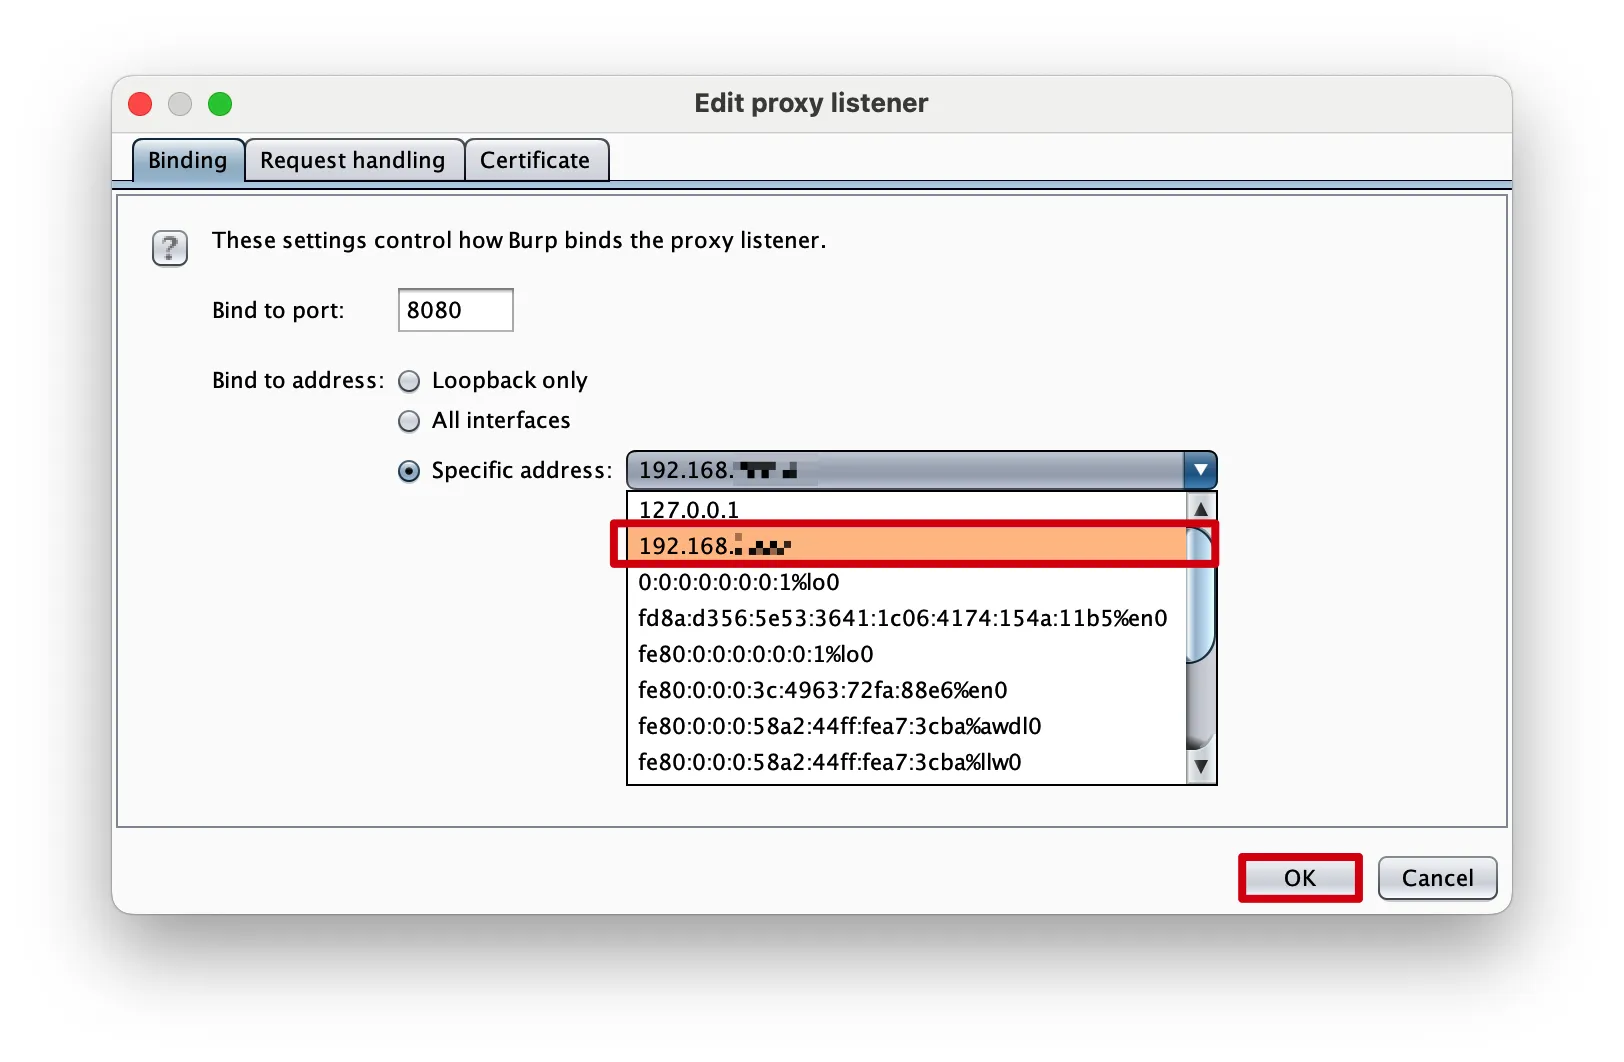1624x1062 pixels.
Task: Switch to the Request handling tab
Action: tap(353, 161)
